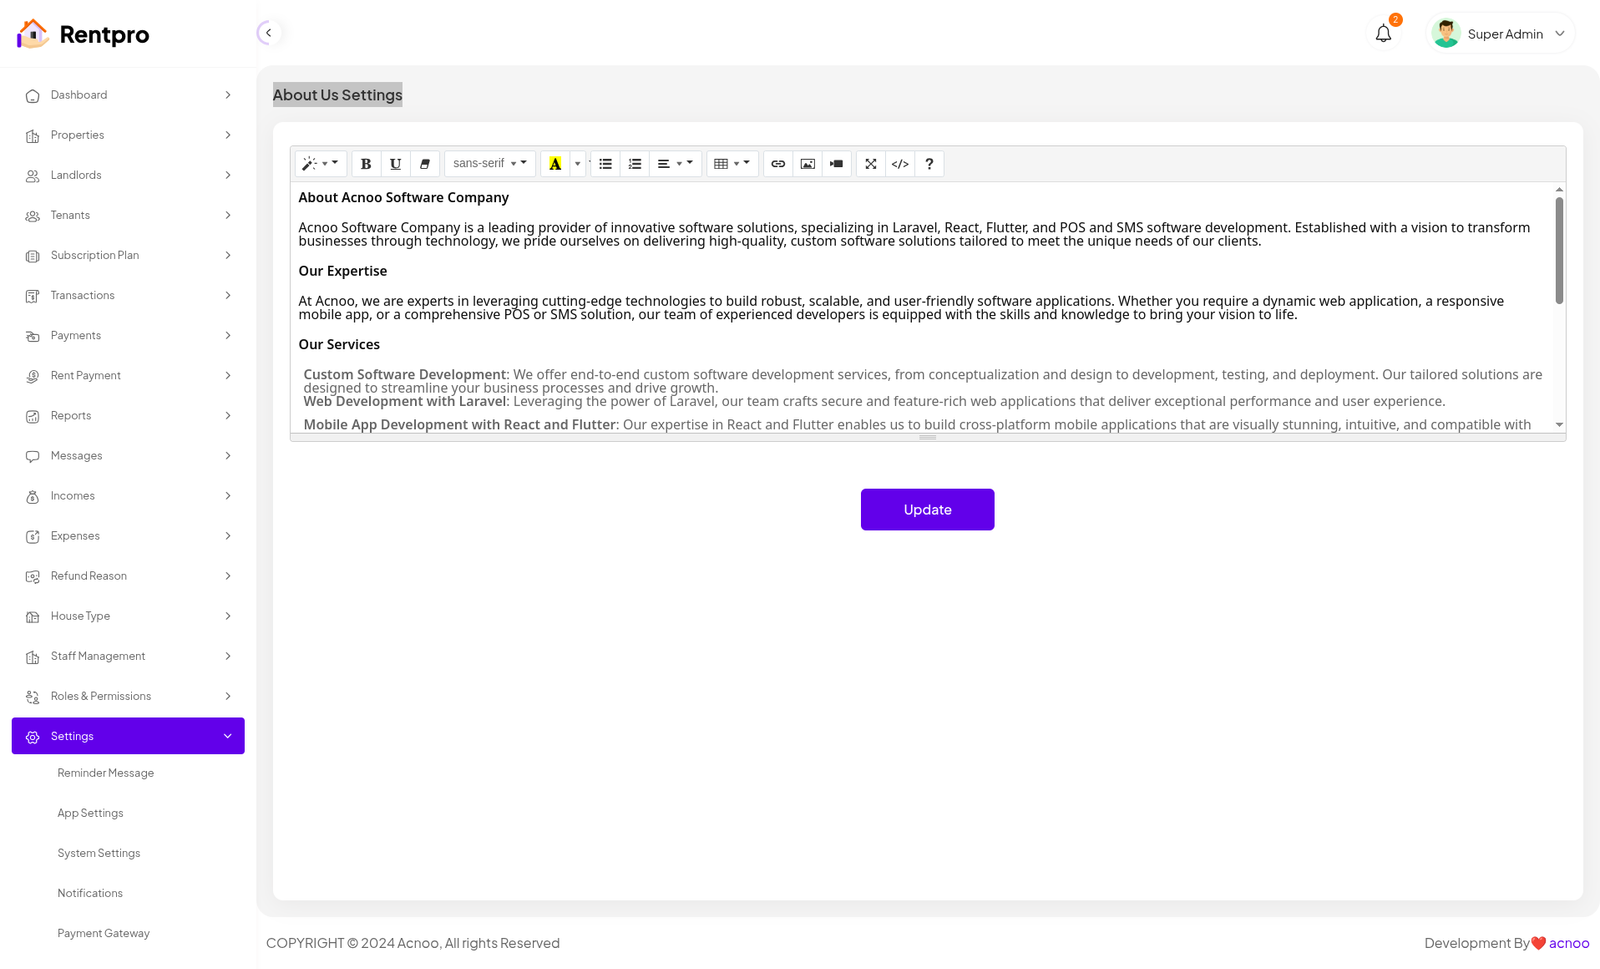The width and height of the screenshot is (1600, 969).
Task: Expand the Properties sidebar menu
Action: (x=128, y=135)
